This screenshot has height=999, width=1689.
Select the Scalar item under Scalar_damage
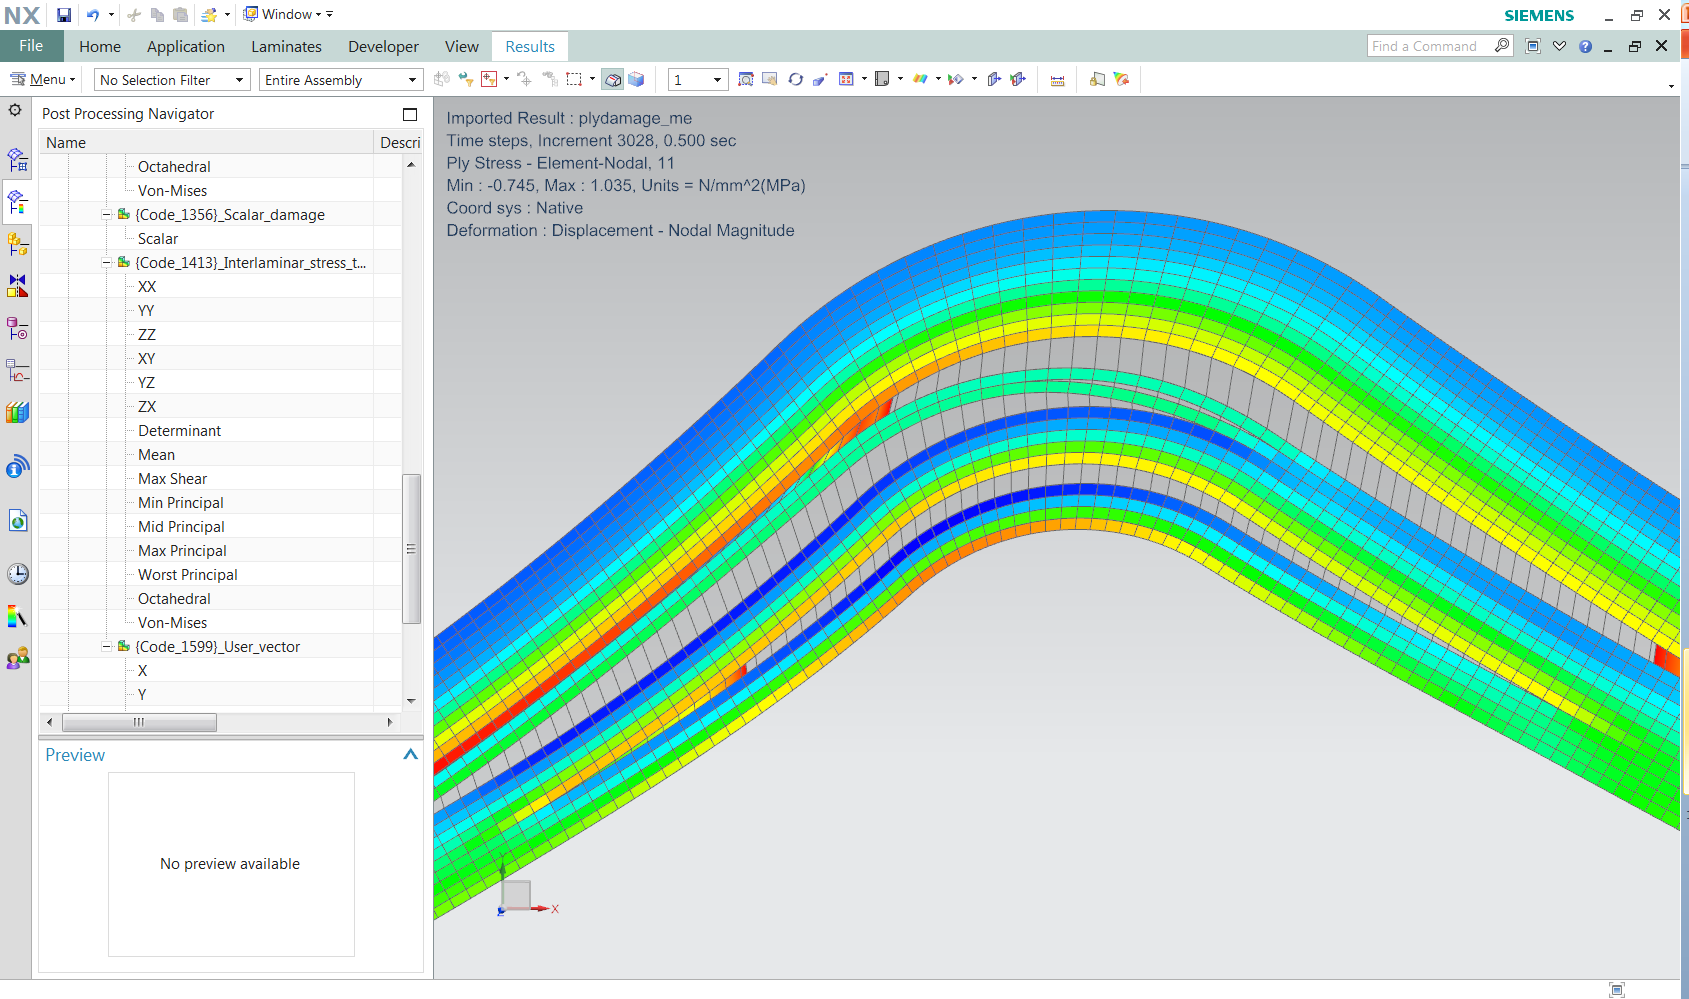click(x=158, y=239)
